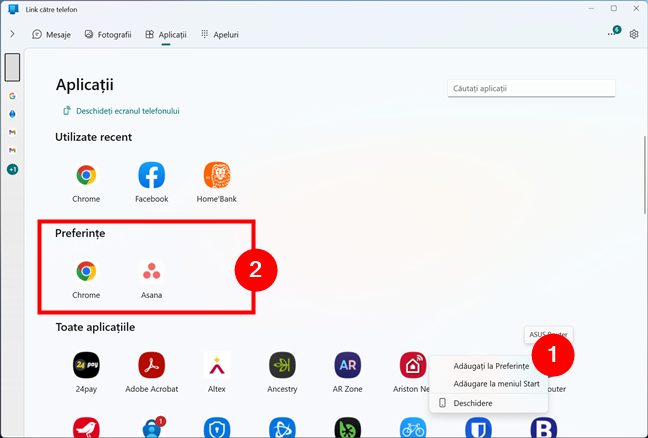Click the large Aplicații page title
Image resolution: width=648 pixels, height=438 pixels.
pyautogui.click(x=84, y=85)
